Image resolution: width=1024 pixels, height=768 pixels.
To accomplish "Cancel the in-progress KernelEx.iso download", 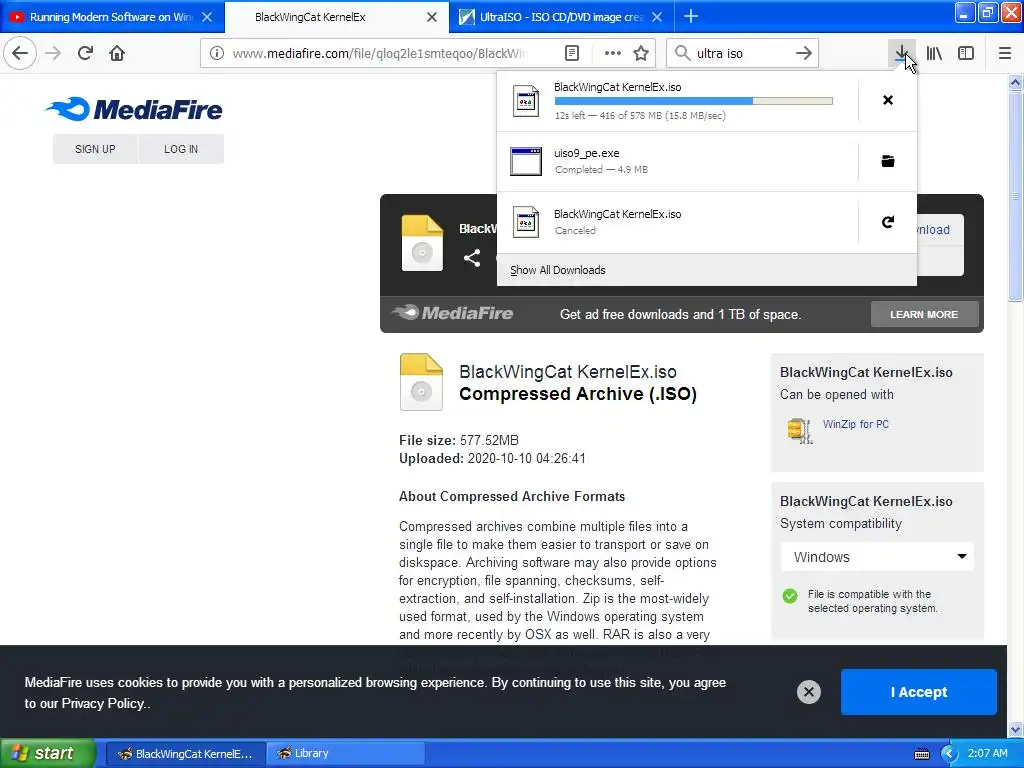I will 888,100.
